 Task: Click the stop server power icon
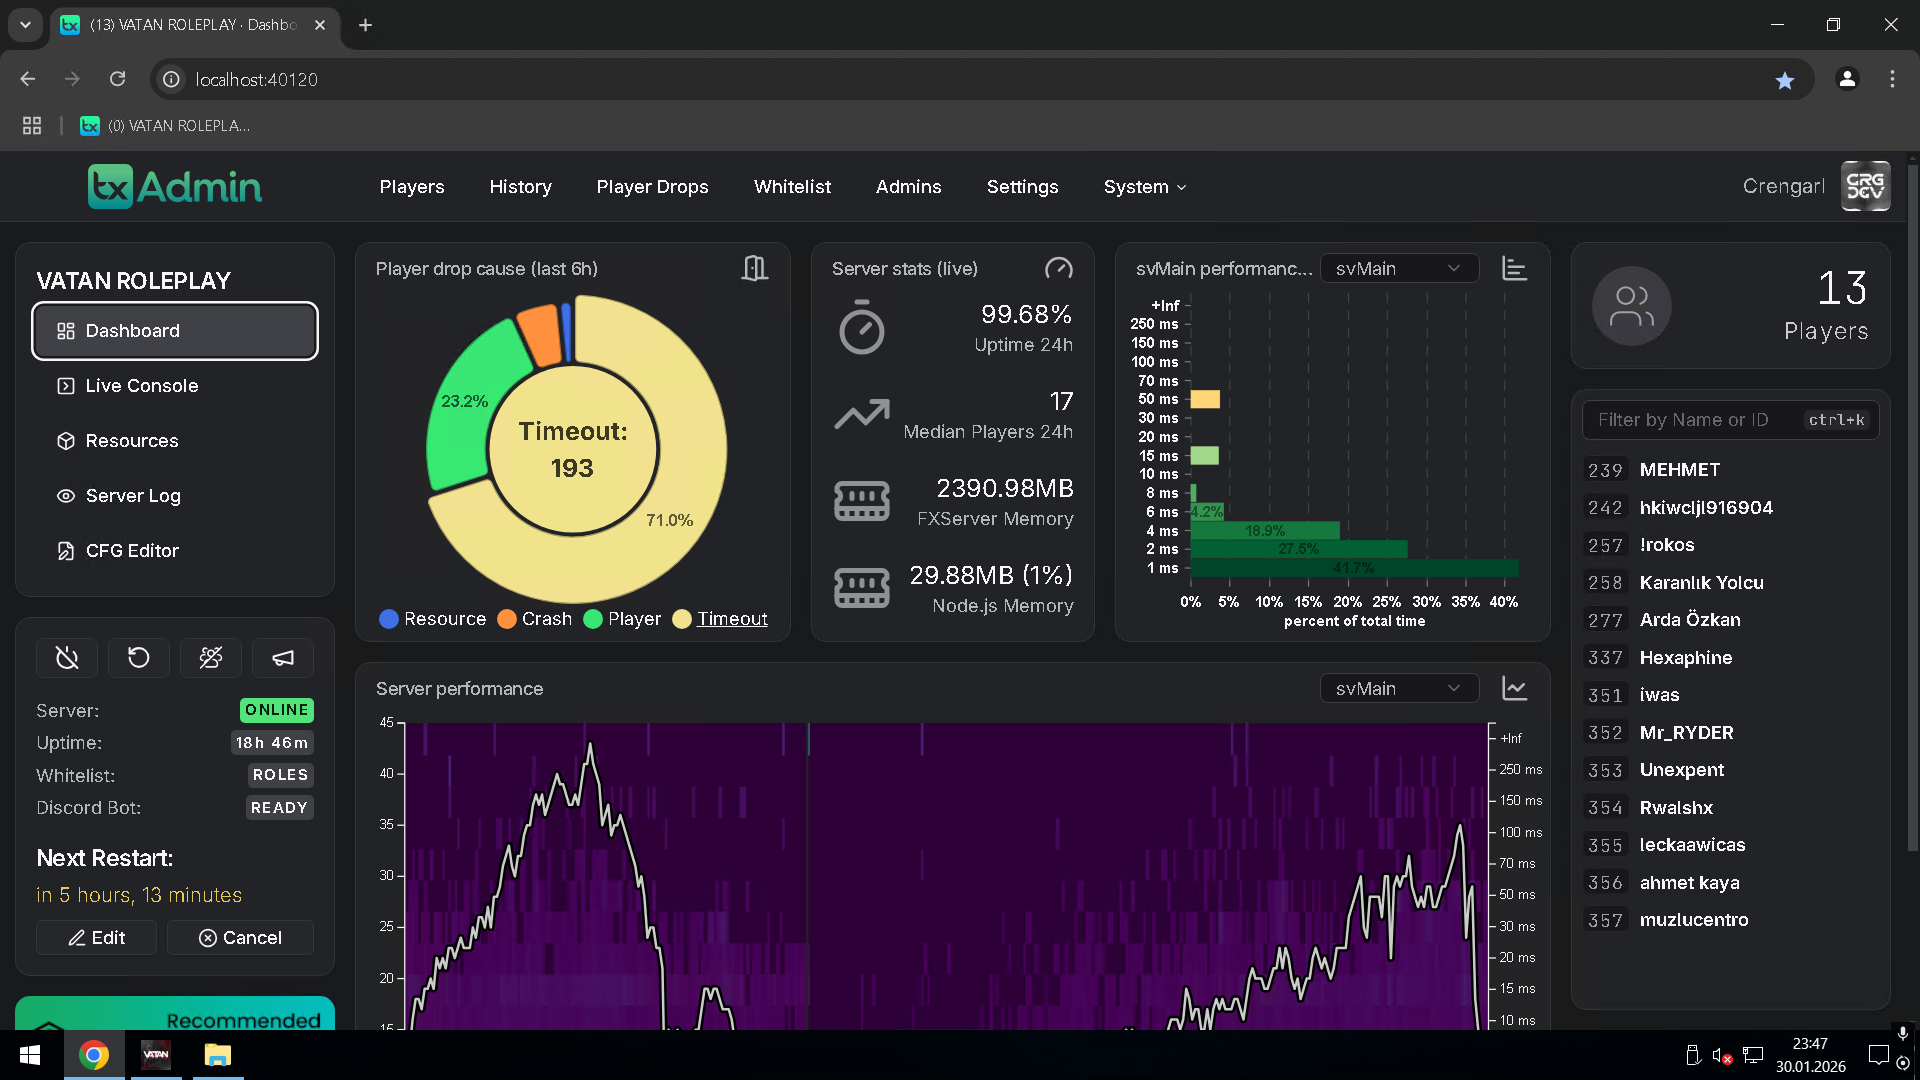click(x=67, y=657)
